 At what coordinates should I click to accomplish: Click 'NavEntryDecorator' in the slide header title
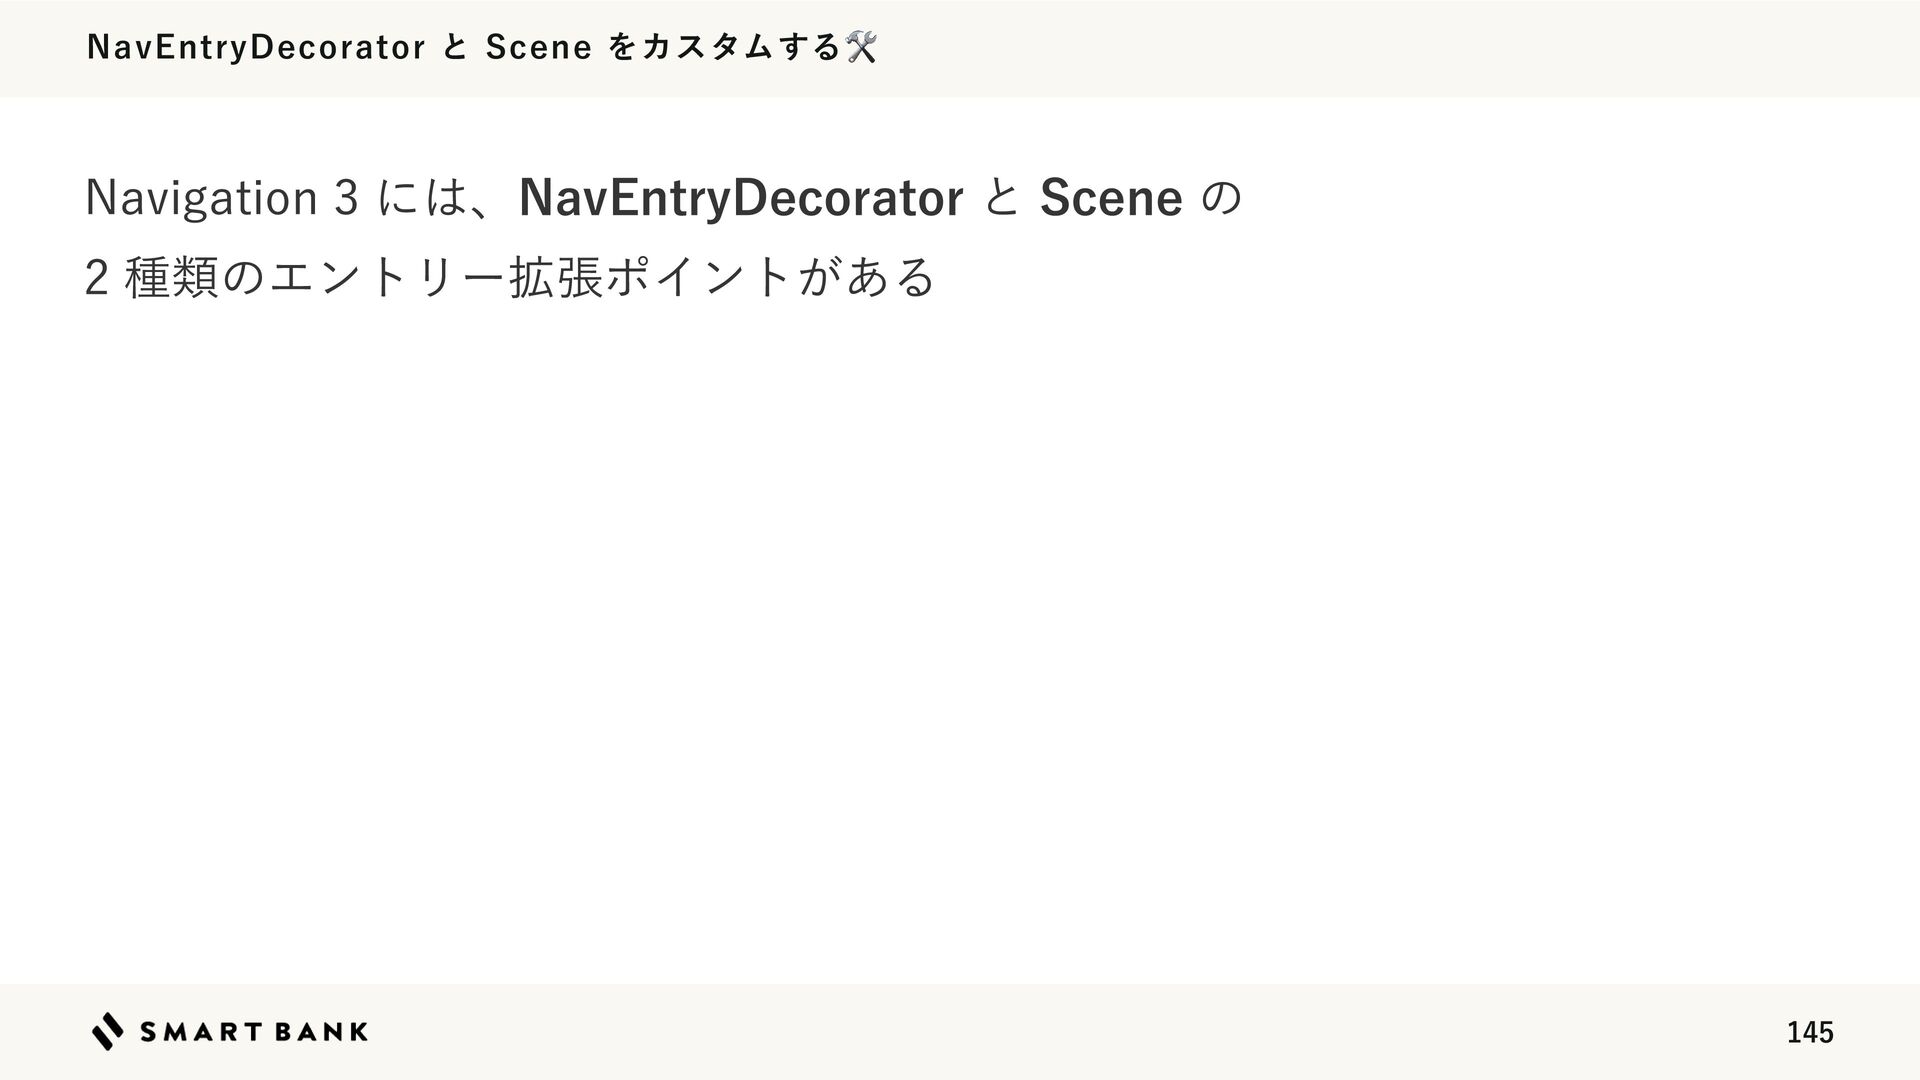click(x=257, y=47)
